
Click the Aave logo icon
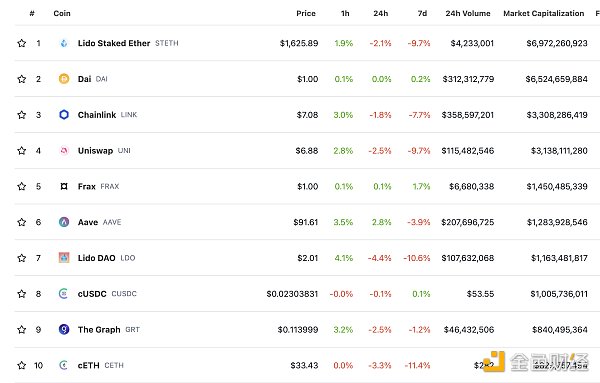64,222
